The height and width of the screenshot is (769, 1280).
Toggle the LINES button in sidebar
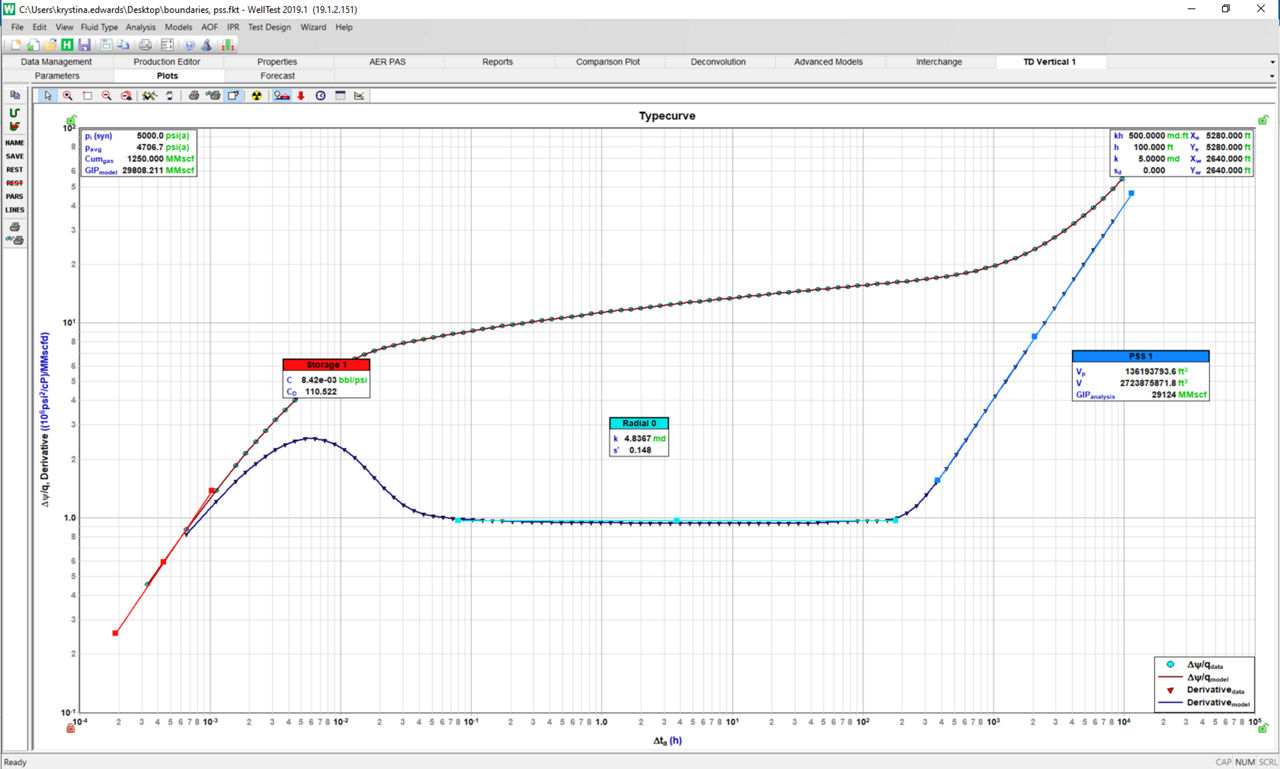15,210
